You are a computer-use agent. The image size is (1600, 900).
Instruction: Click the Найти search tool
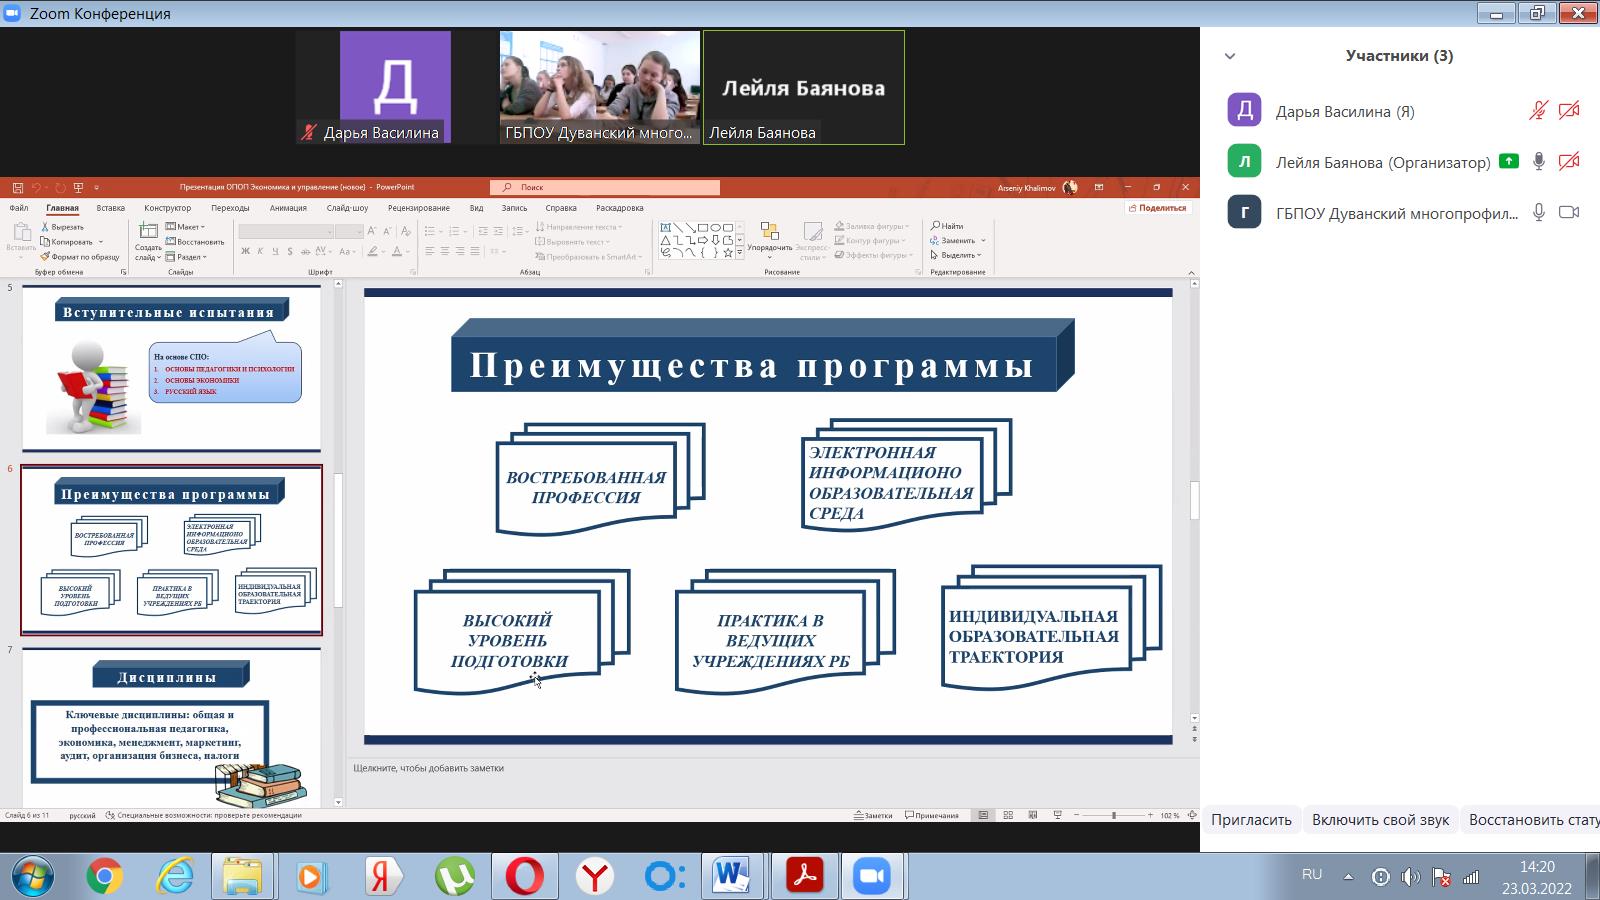click(947, 226)
